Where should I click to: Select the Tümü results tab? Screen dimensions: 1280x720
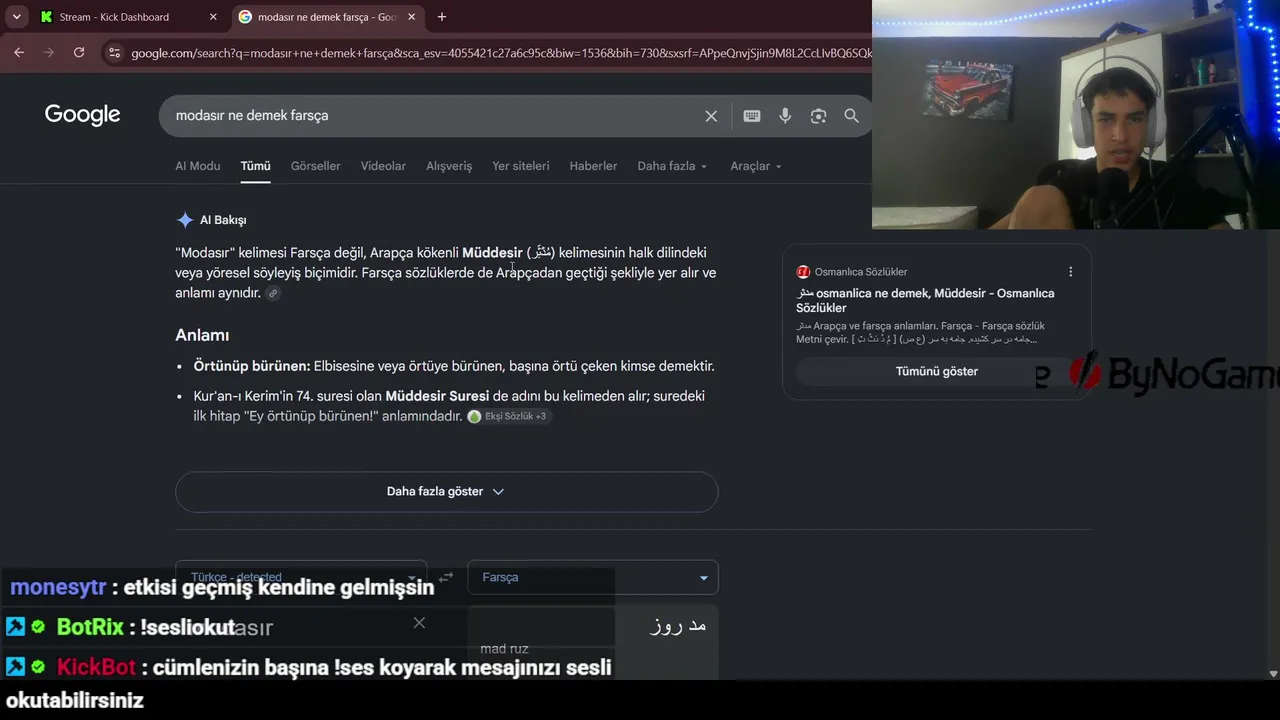pos(255,166)
